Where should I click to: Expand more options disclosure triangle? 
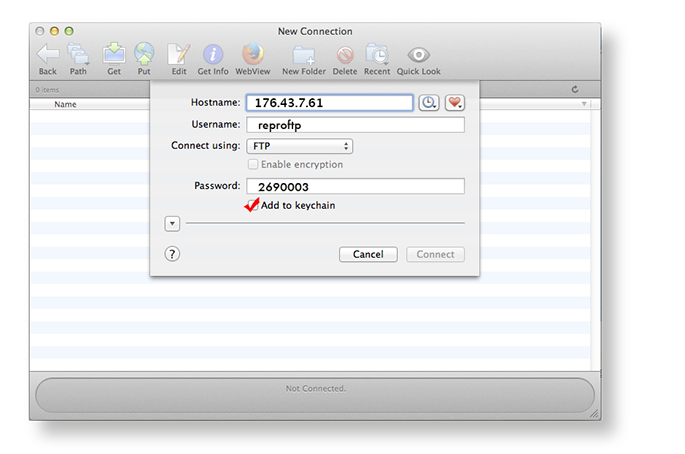(172, 223)
